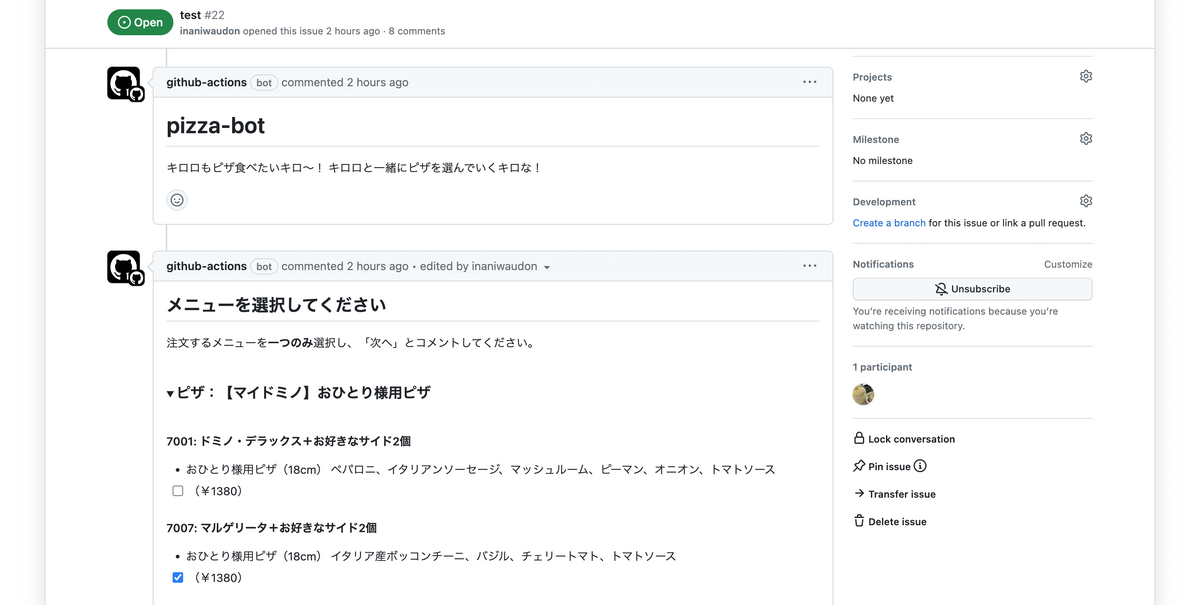Click the first comment's 2 hours ago timestamp
Image resolution: width=1200 pixels, height=605 pixels.
click(x=377, y=82)
